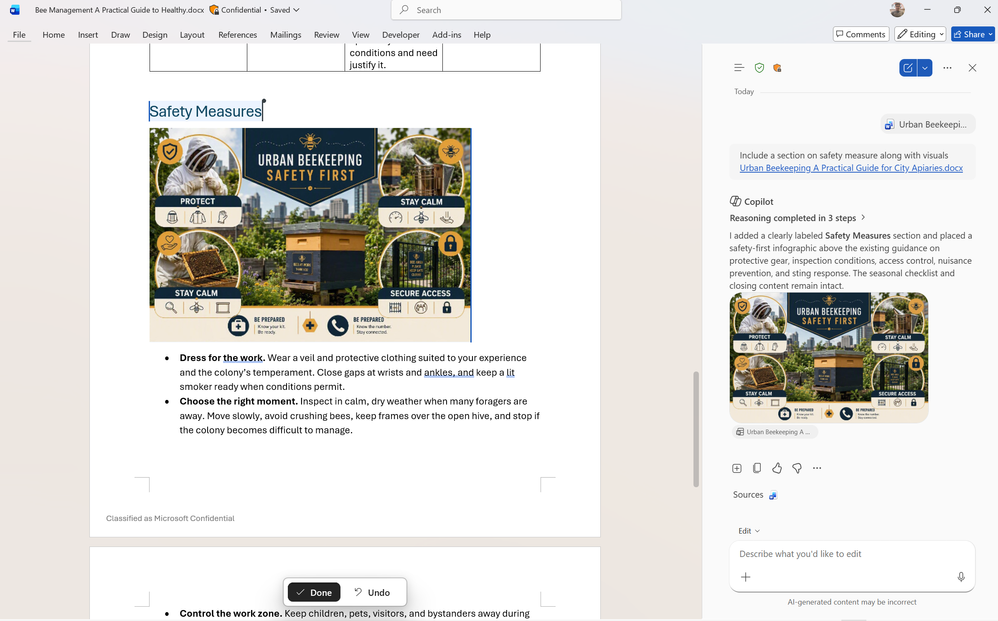Open the Draw tab
998x621 pixels.
tap(120, 34)
